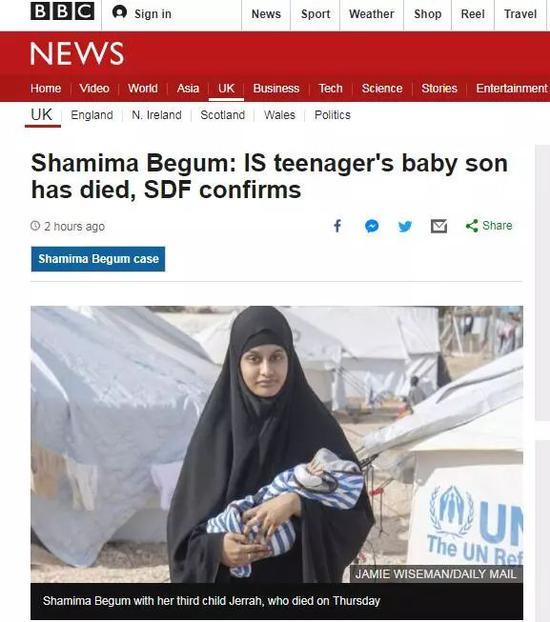Switch to the Scotland sub-section

point(222,115)
